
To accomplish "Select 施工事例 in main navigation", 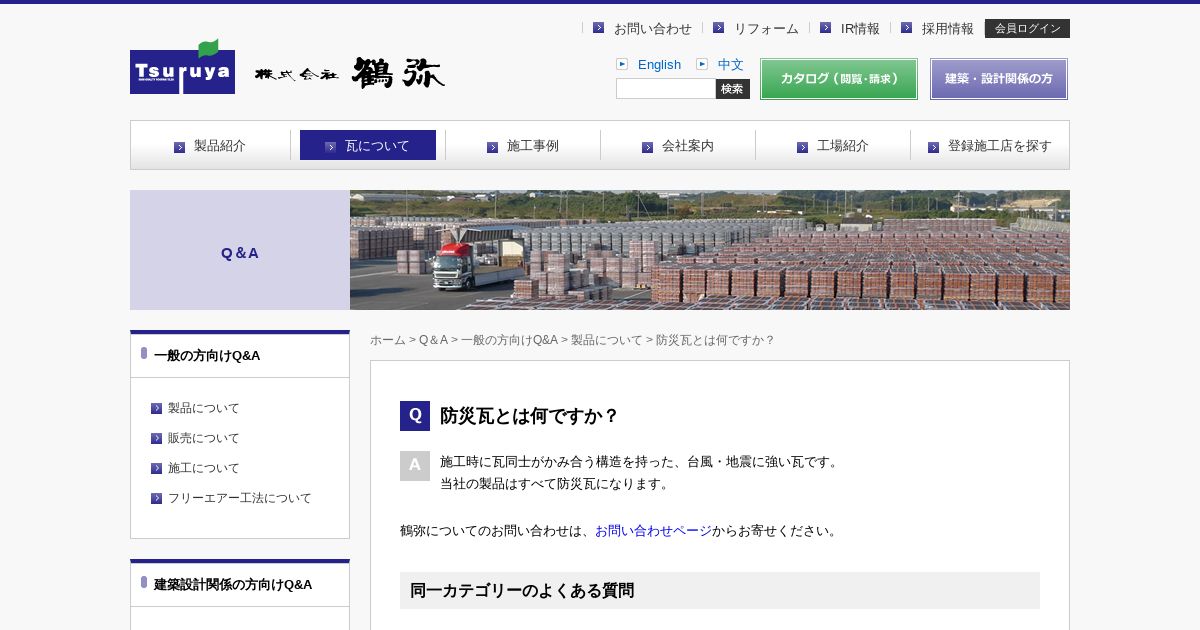I will tap(523, 146).
